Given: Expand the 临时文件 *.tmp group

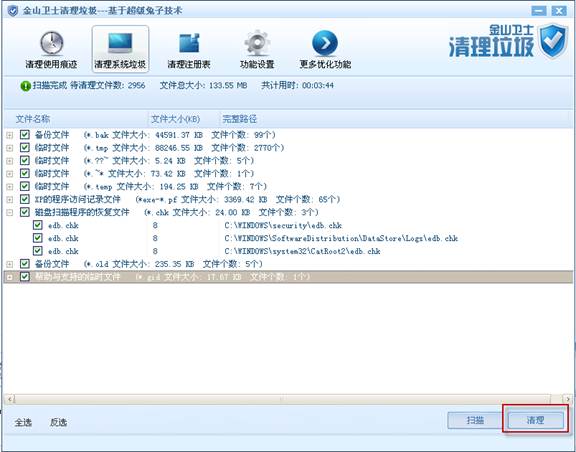Looking at the screenshot, I should tap(10, 148).
